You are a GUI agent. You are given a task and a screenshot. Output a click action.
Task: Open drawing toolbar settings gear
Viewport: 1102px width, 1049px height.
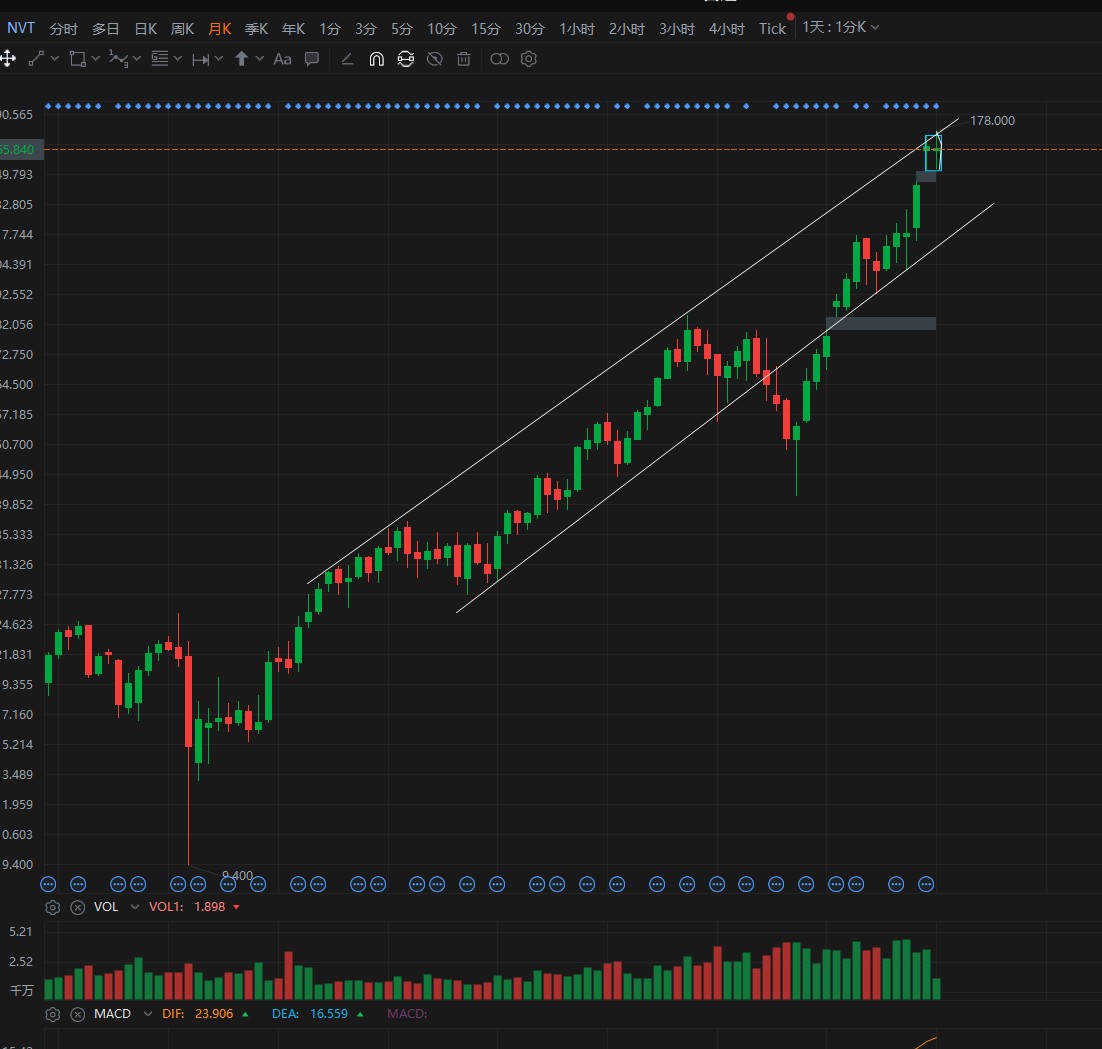529,59
